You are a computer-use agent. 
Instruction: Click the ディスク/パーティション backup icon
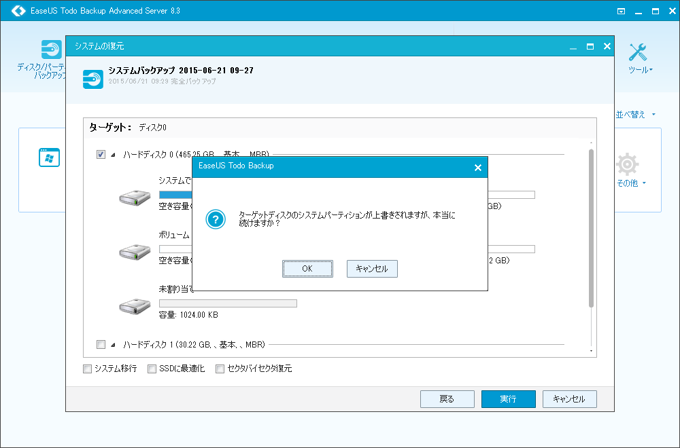coord(51,49)
